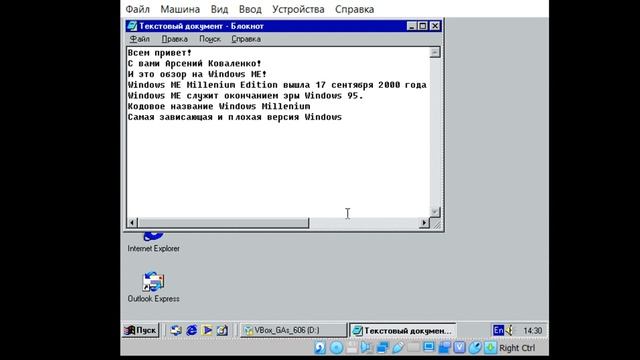Close the Notepad window
The image size is (640, 360).
point(435,26)
